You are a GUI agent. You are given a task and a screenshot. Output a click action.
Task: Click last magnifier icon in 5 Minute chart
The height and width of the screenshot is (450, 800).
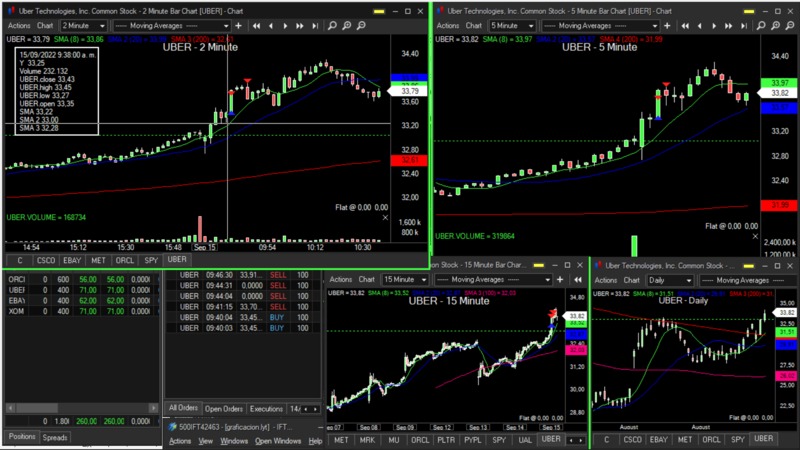point(788,25)
